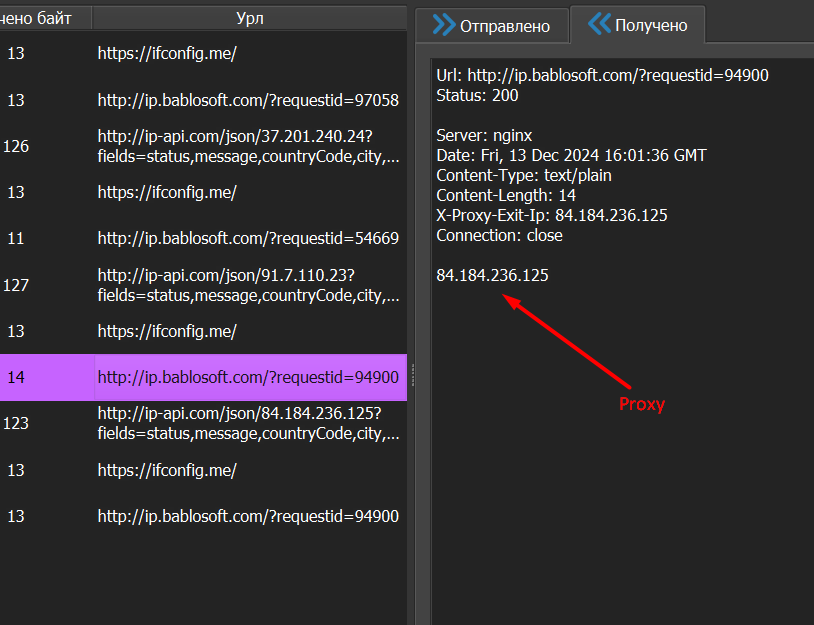Click the double-arrow icon on Получено tab
The image size is (814, 625).
click(x=599, y=25)
